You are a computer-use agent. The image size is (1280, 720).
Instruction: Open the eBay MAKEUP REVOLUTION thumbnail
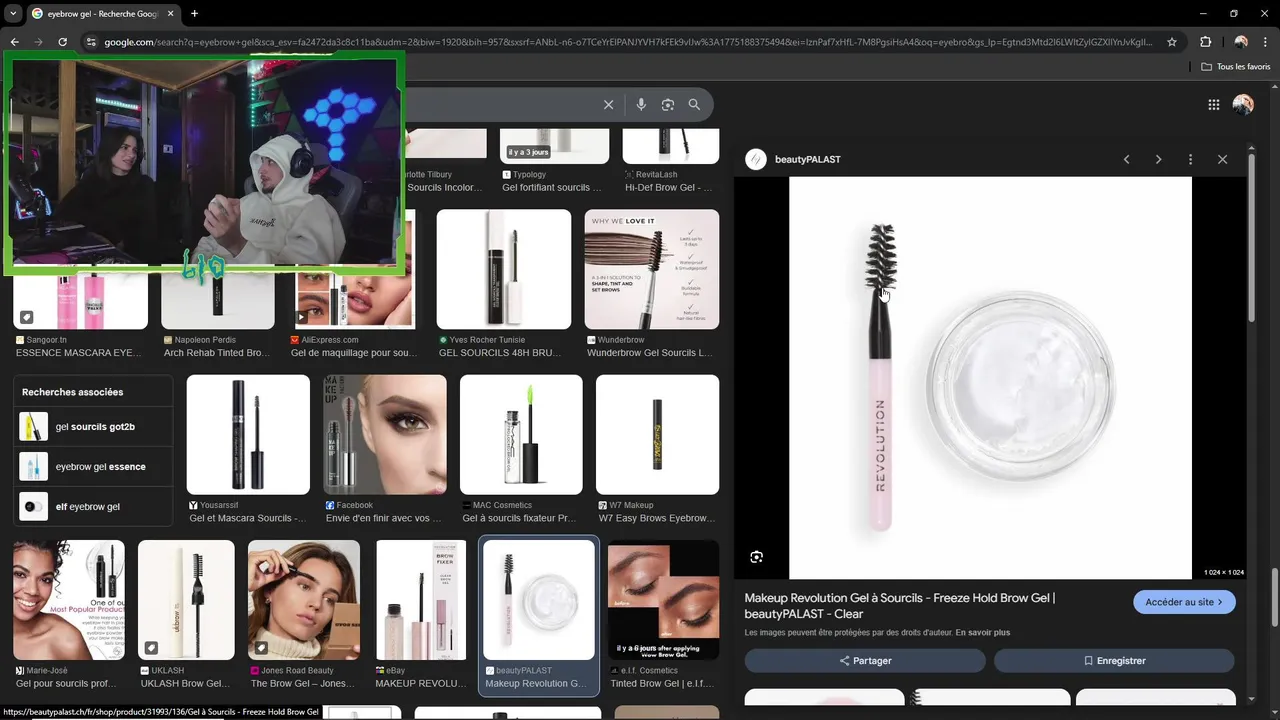[421, 600]
